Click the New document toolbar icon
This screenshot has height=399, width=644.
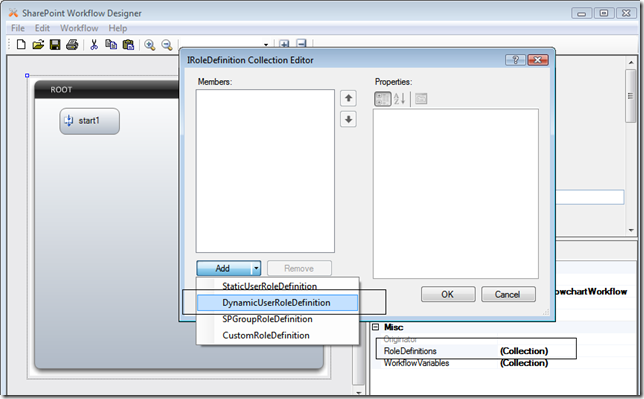[21, 44]
